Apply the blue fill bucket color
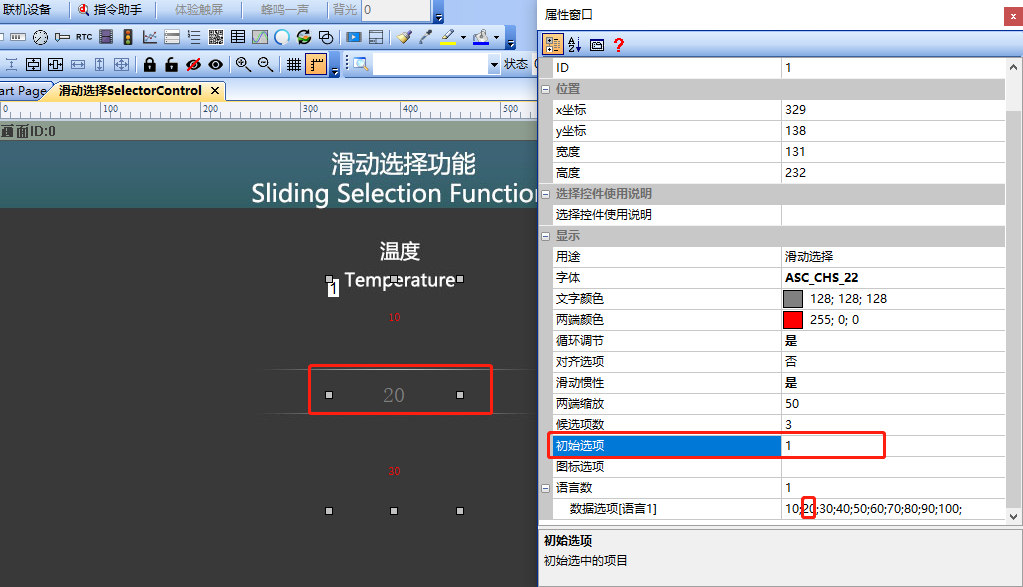1023x587 pixels. [481, 37]
